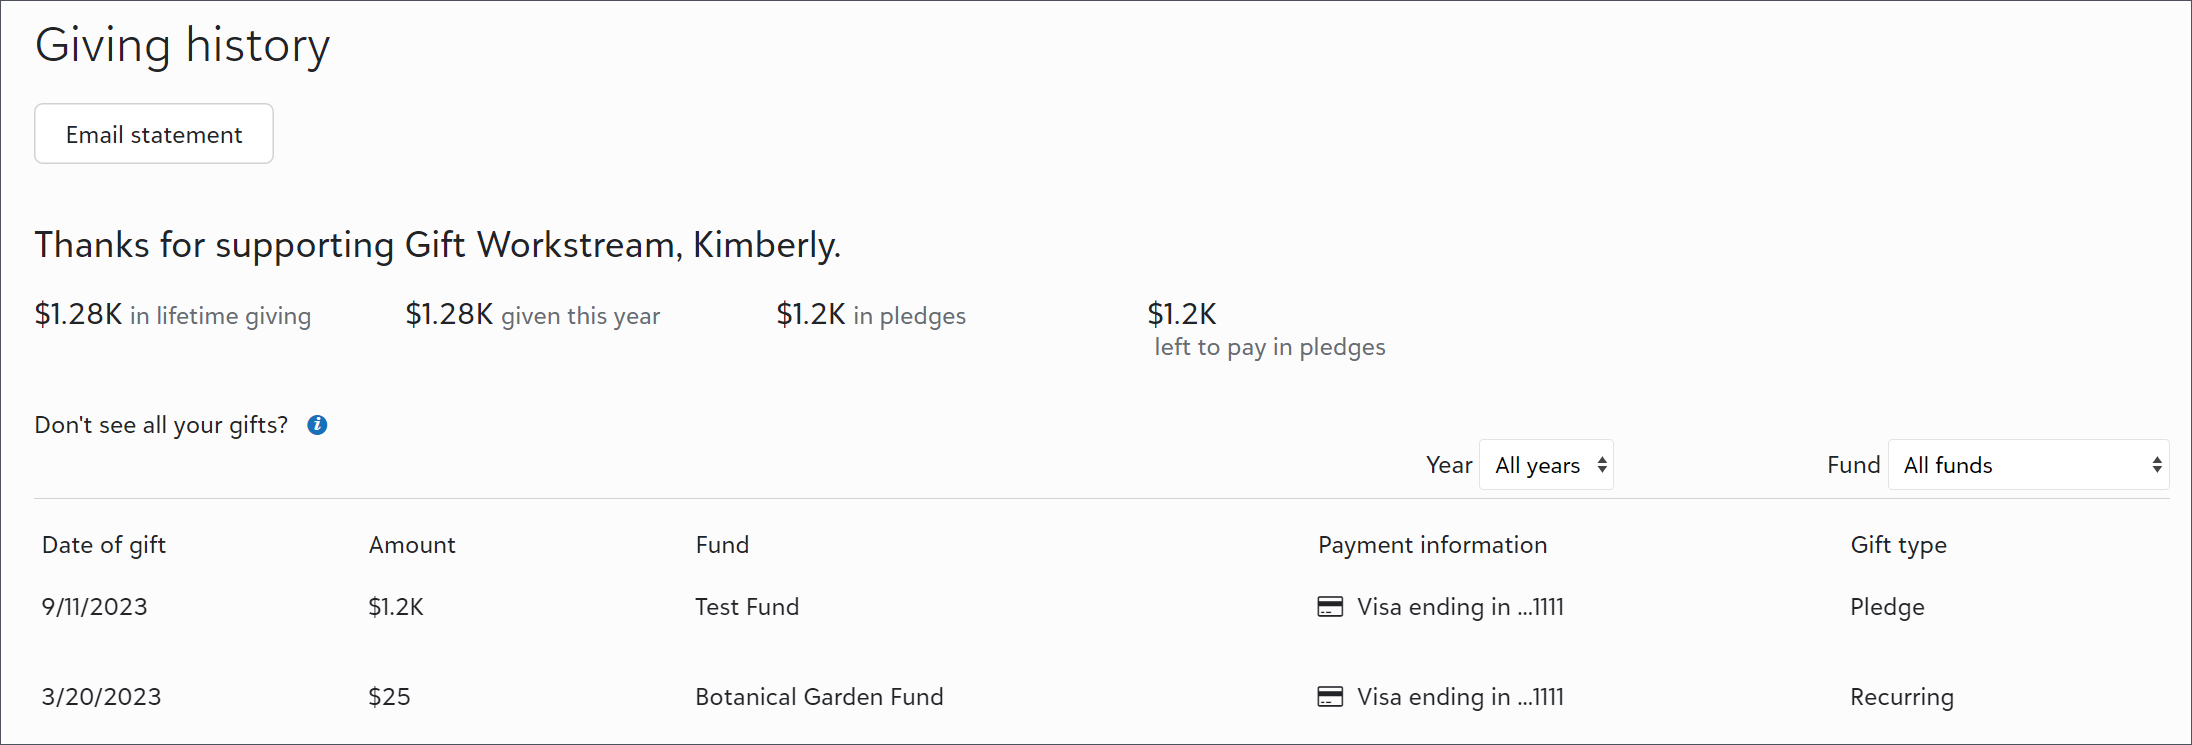This screenshot has width=2192, height=745.
Task: Click the Don't see all your gifts? text
Action: (161, 425)
